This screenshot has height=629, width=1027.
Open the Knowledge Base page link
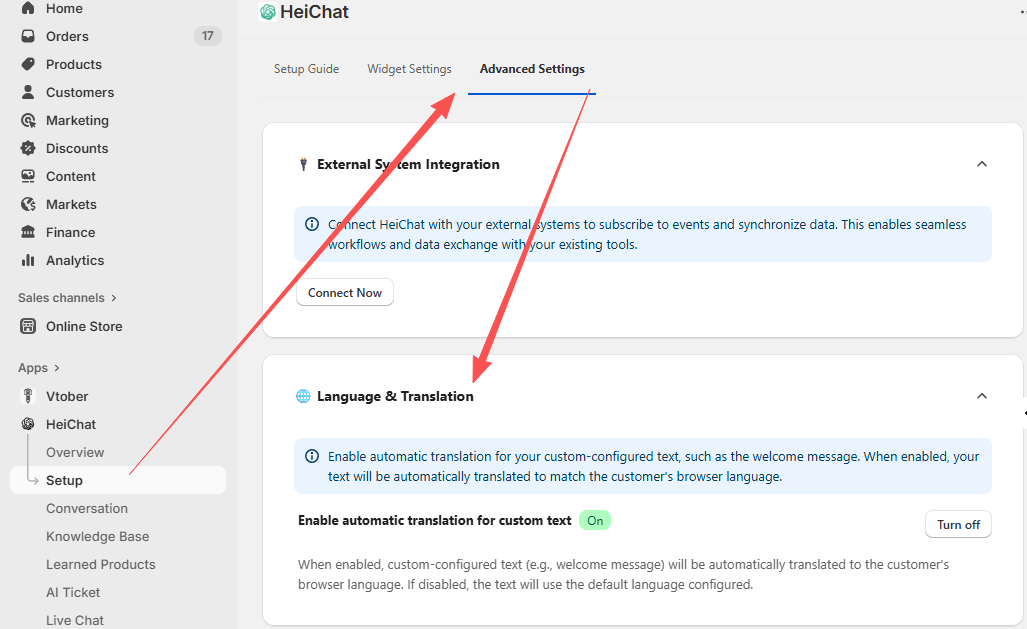pyautogui.click(x=97, y=536)
